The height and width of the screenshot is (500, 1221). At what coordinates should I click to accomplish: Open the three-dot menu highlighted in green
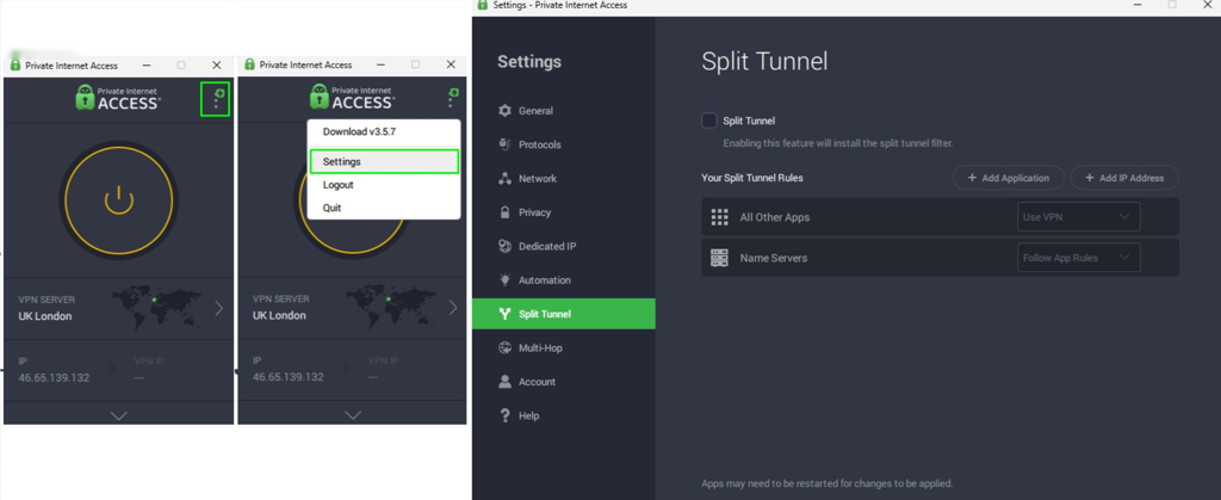216,99
